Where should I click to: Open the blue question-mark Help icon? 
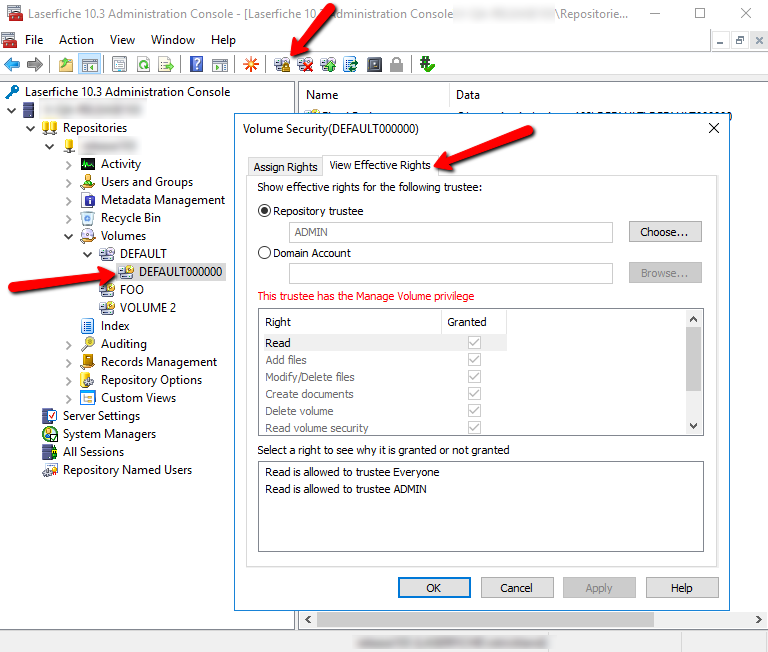196,64
